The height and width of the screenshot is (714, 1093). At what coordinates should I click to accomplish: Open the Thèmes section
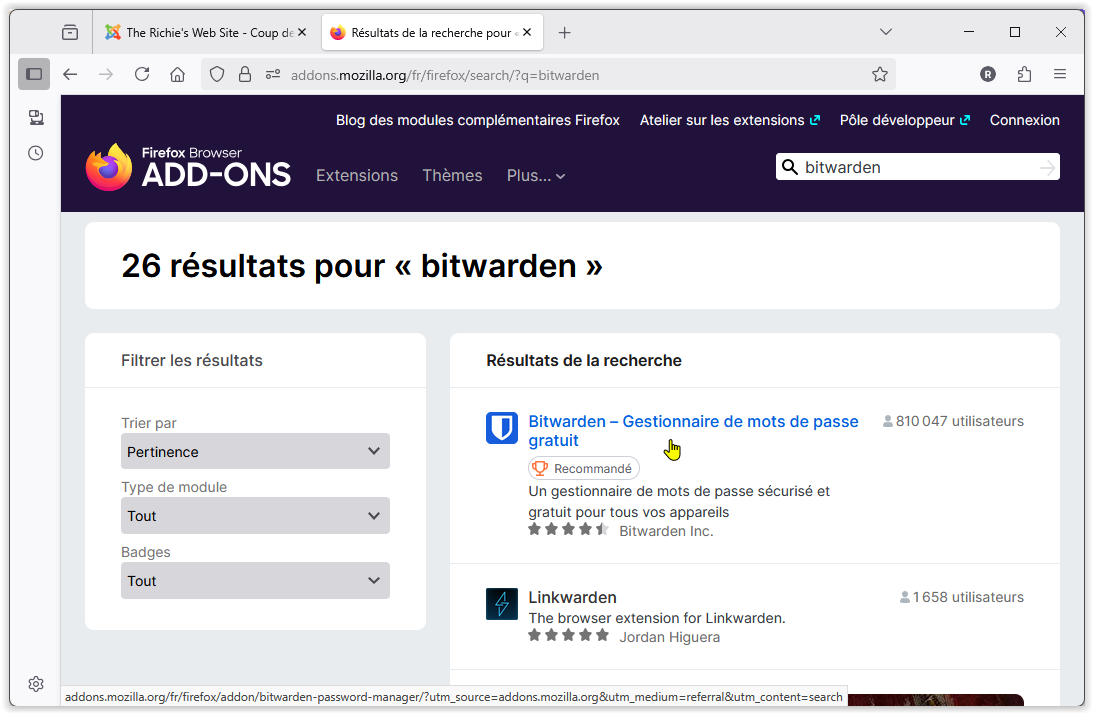(452, 176)
